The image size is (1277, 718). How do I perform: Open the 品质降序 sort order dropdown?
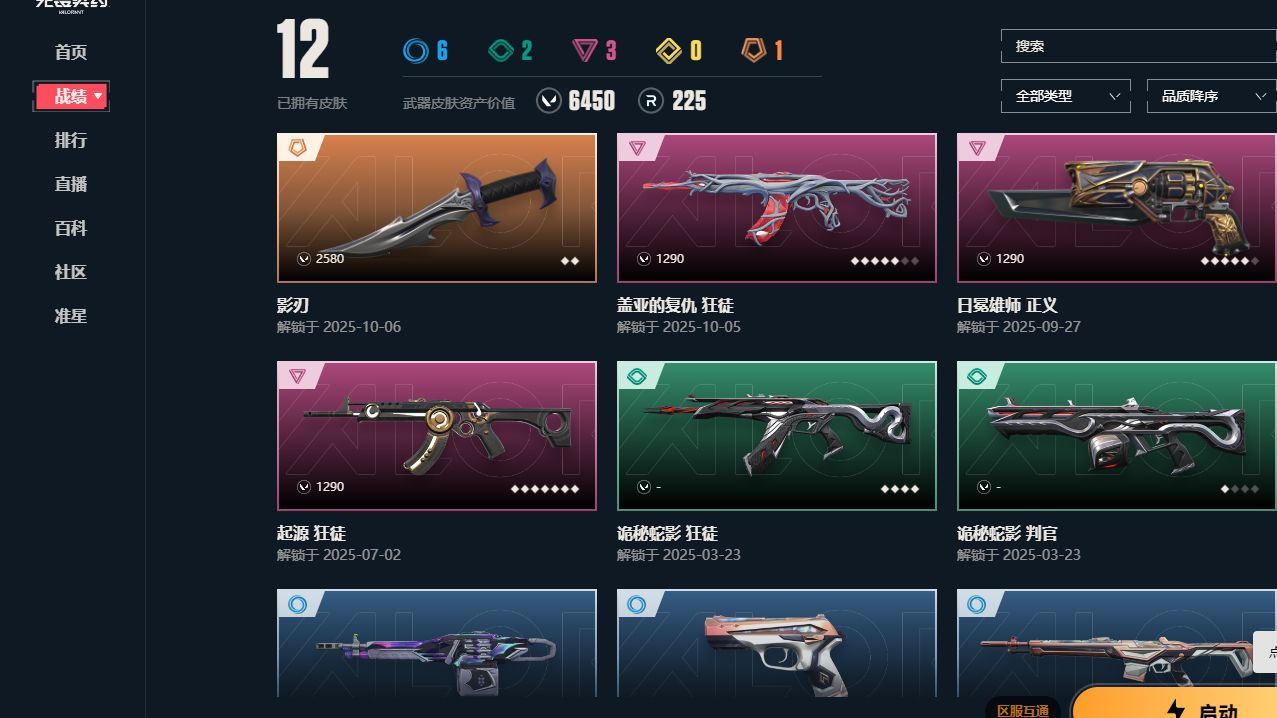(1211, 96)
